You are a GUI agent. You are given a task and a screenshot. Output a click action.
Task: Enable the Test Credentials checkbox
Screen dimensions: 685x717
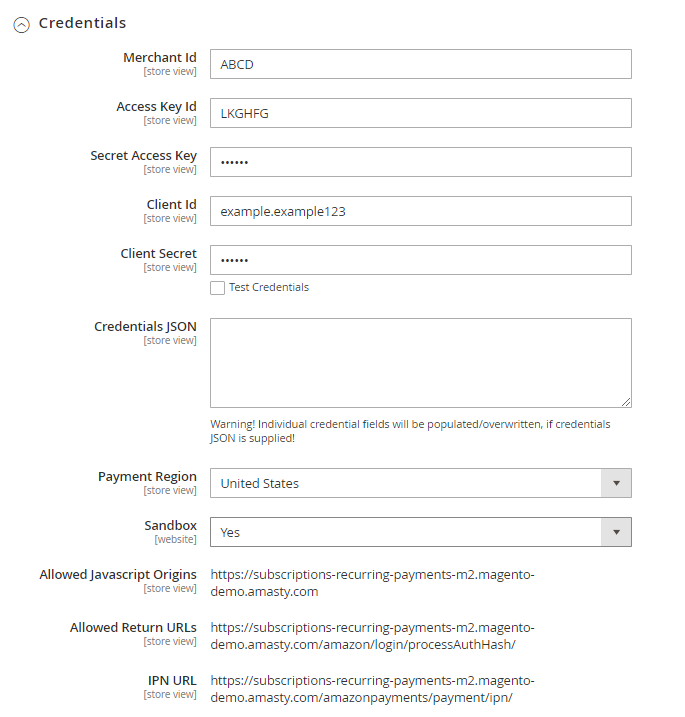coord(217,288)
